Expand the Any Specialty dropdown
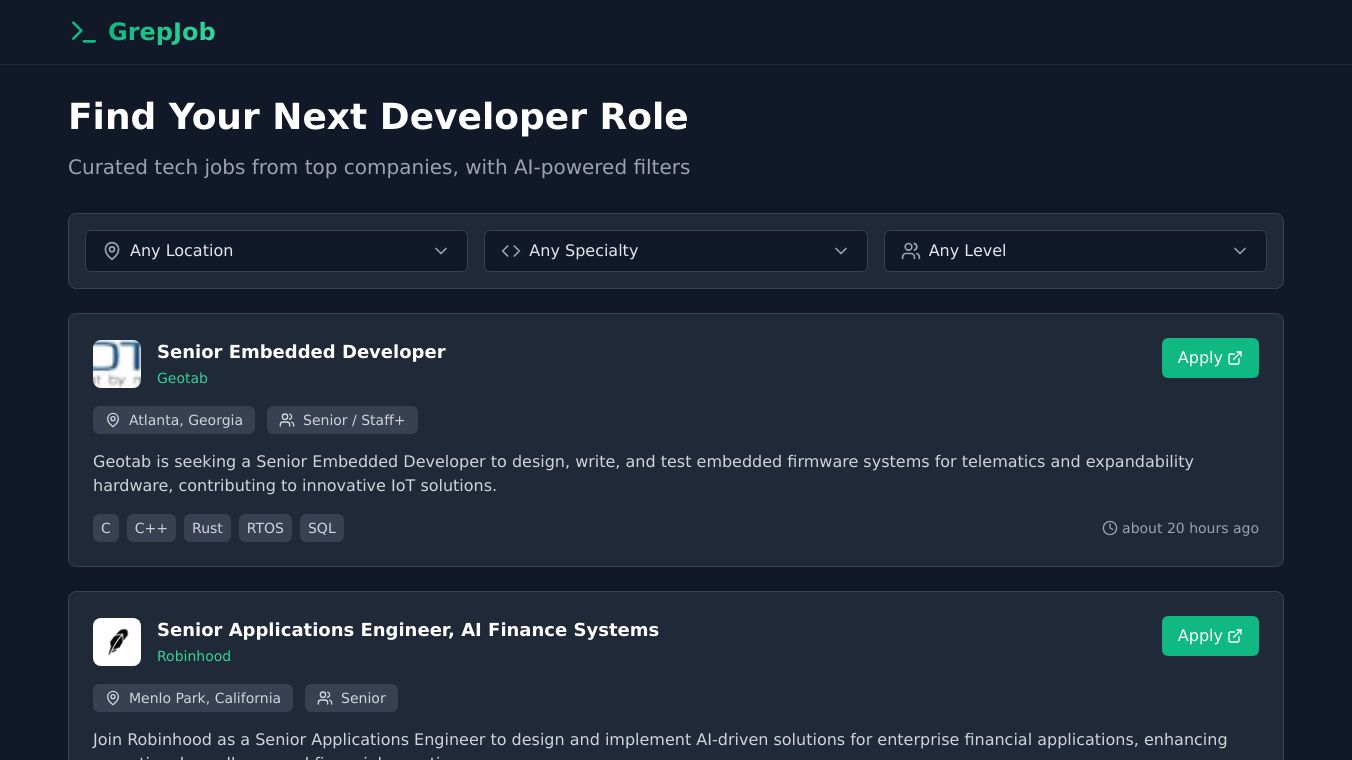This screenshot has width=1352, height=760. click(675, 251)
